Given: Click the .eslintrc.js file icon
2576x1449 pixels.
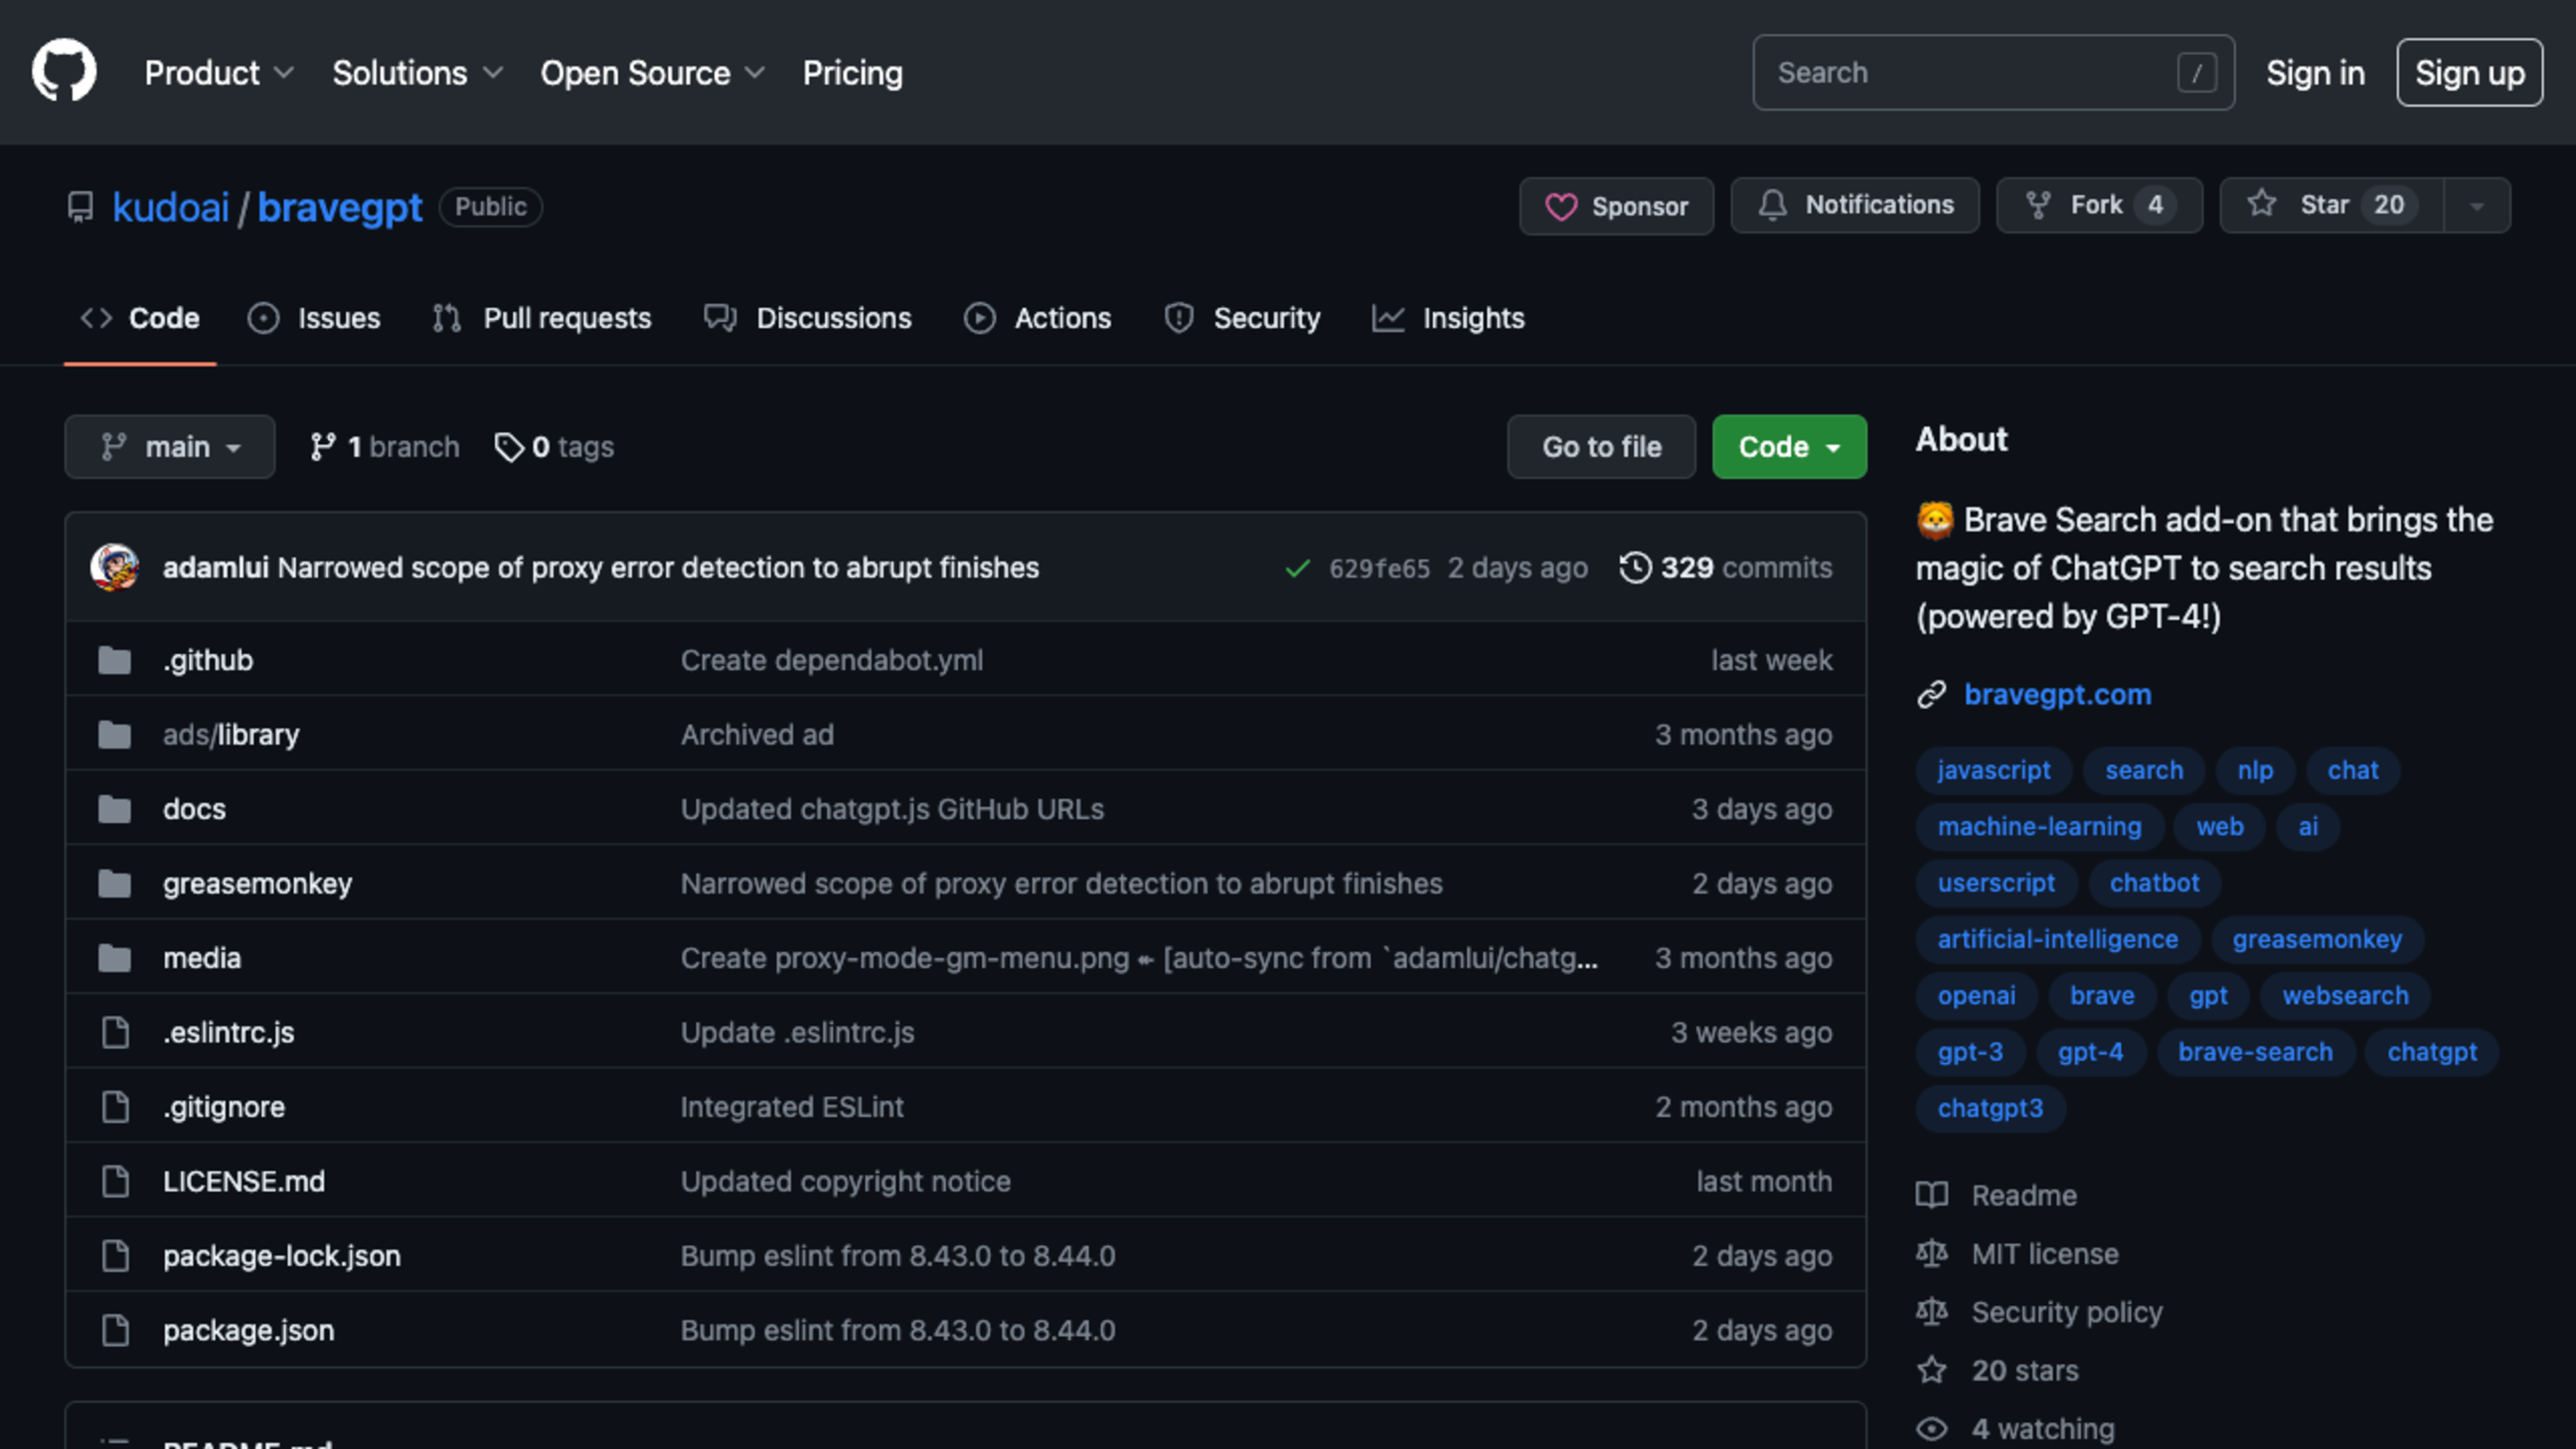Looking at the screenshot, I should pyautogui.click(x=116, y=1032).
